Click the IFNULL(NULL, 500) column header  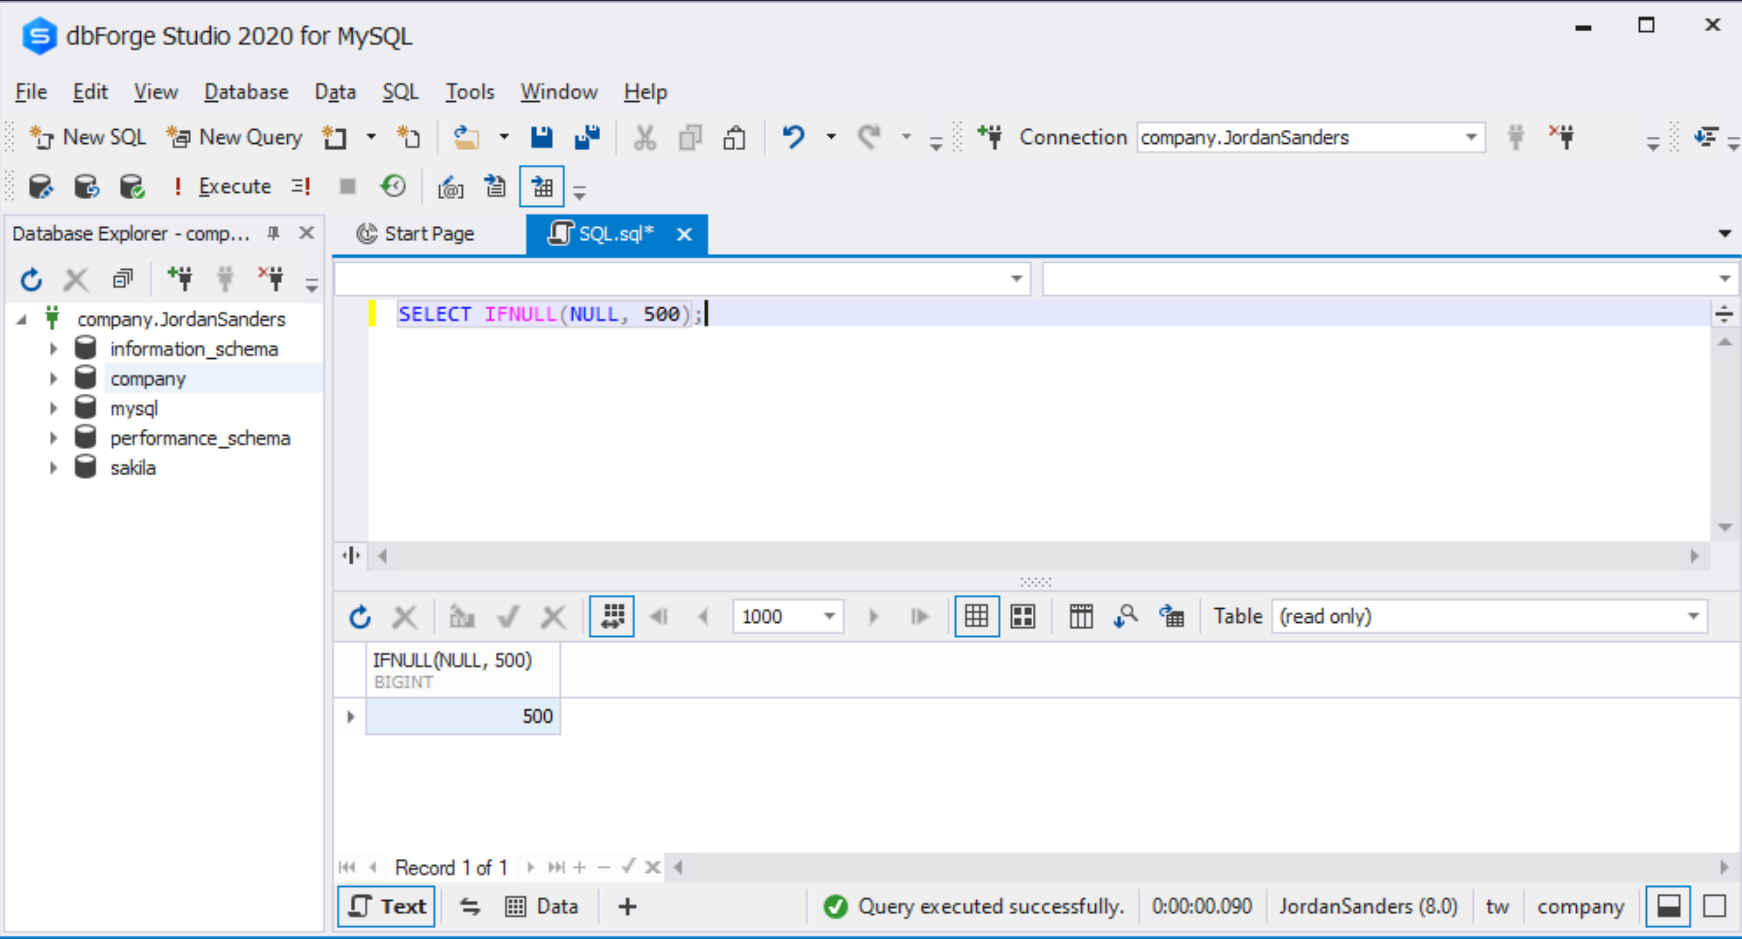463,670
